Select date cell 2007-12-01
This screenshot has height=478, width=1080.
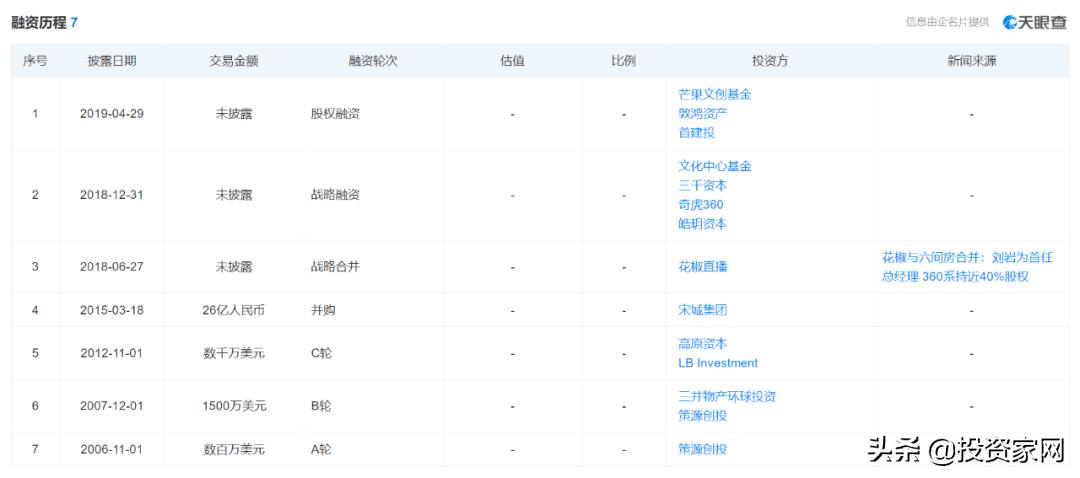[112, 406]
